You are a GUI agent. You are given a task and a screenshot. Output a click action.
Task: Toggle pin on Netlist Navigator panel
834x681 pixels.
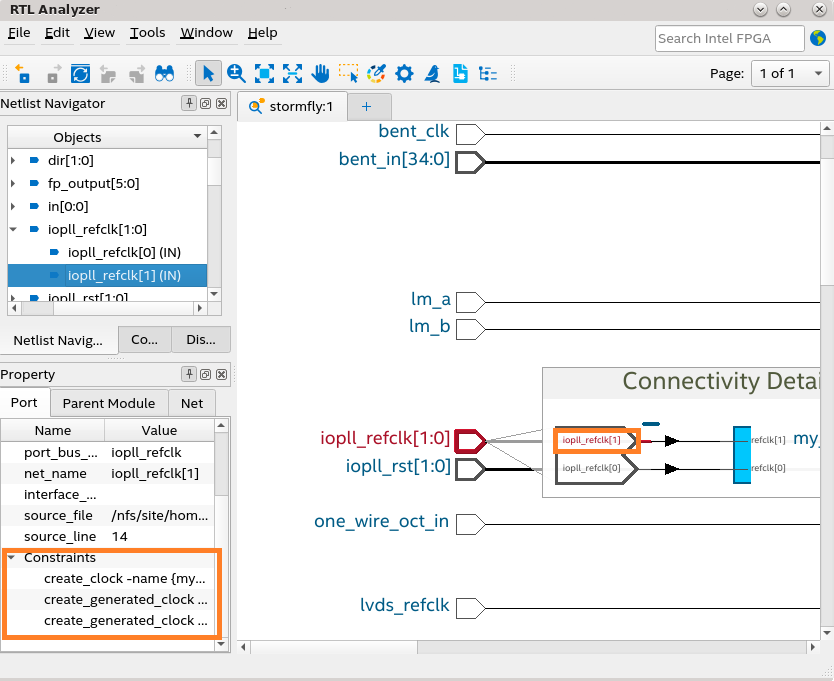(188, 104)
